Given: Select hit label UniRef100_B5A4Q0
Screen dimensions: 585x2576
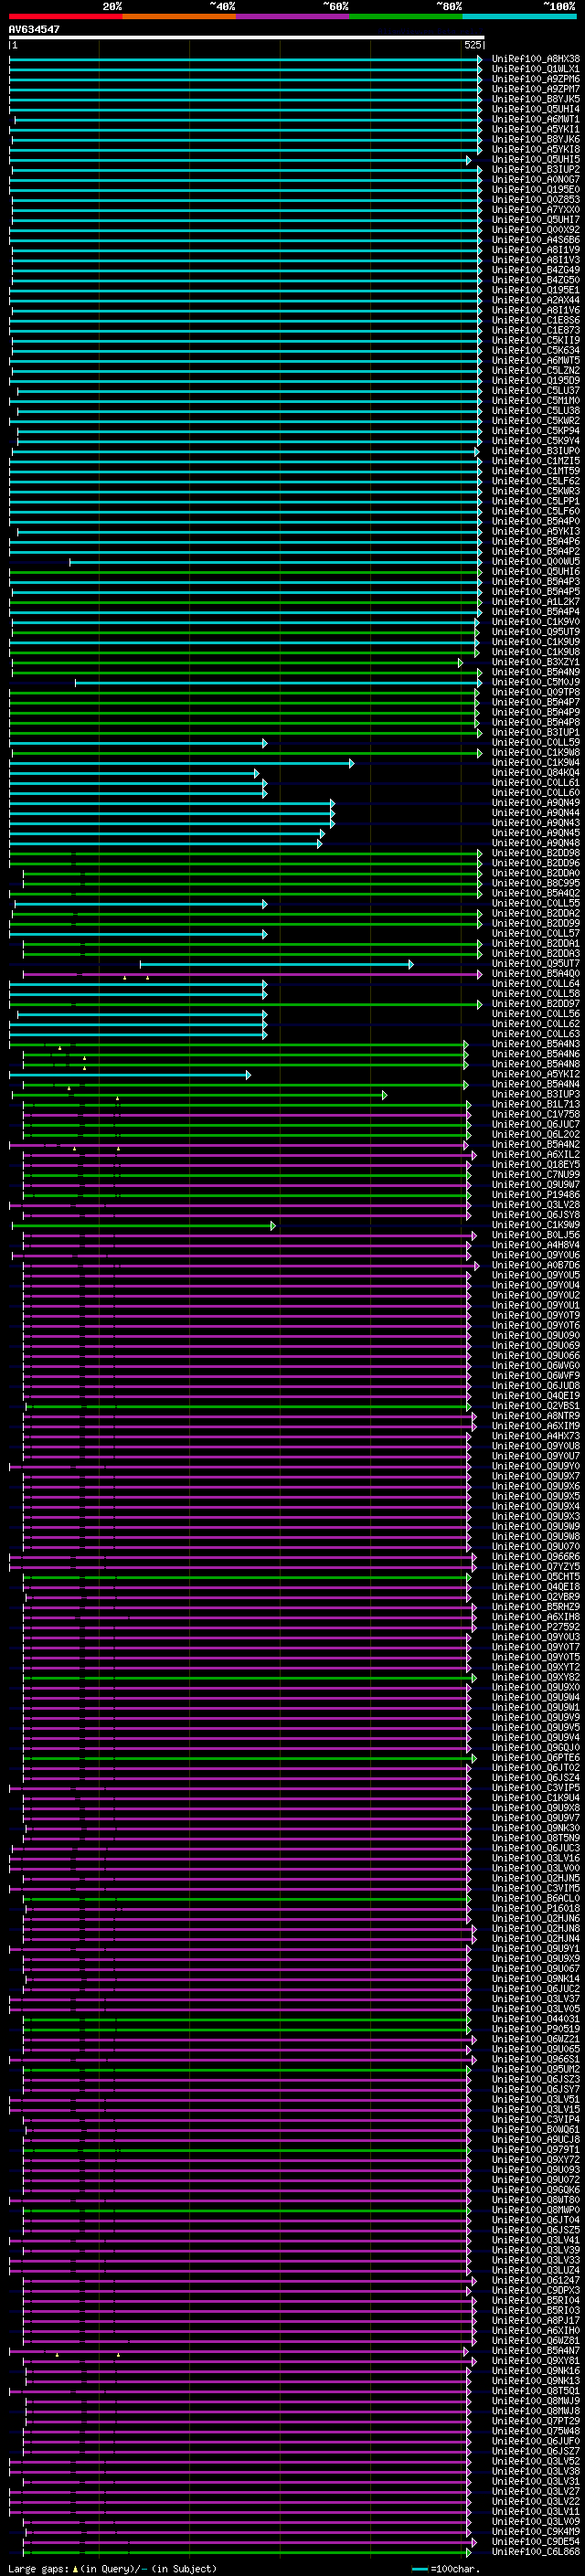Looking at the screenshot, I should click(536, 974).
